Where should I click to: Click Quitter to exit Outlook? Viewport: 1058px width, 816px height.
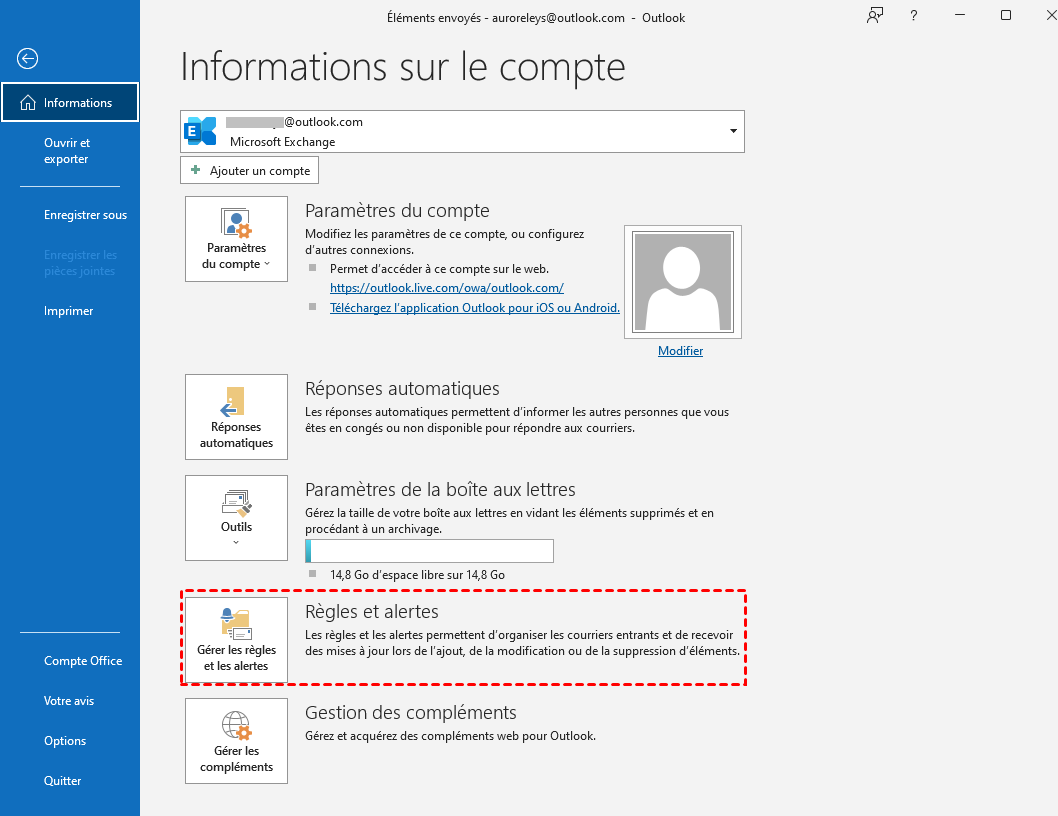tap(62, 780)
